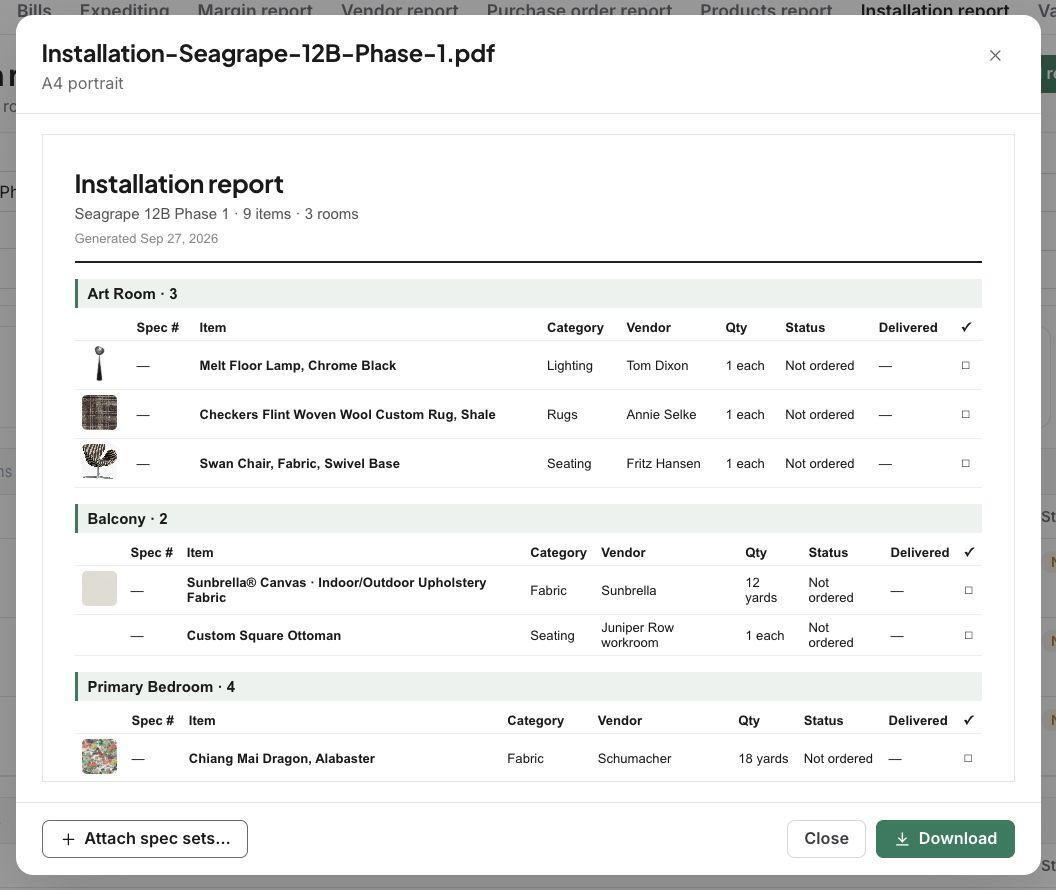Image resolution: width=1056 pixels, height=890 pixels.
Task: Select the Installation report tab
Action: (935, 9)
